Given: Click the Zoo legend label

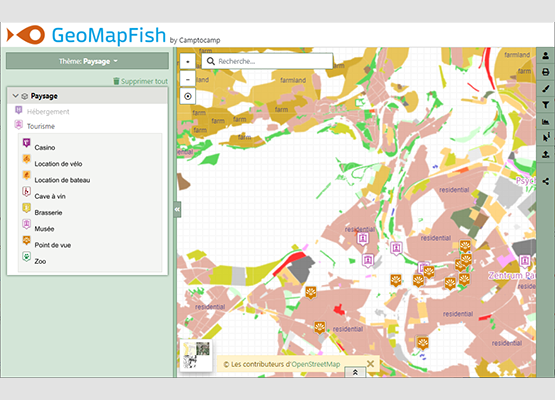Looking at the screenshot, I should pyautogui.click(x=40, y=262).
